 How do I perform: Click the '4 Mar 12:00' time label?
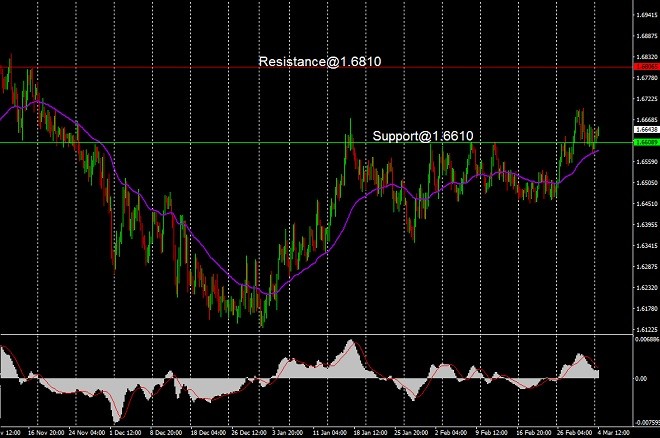613,433
